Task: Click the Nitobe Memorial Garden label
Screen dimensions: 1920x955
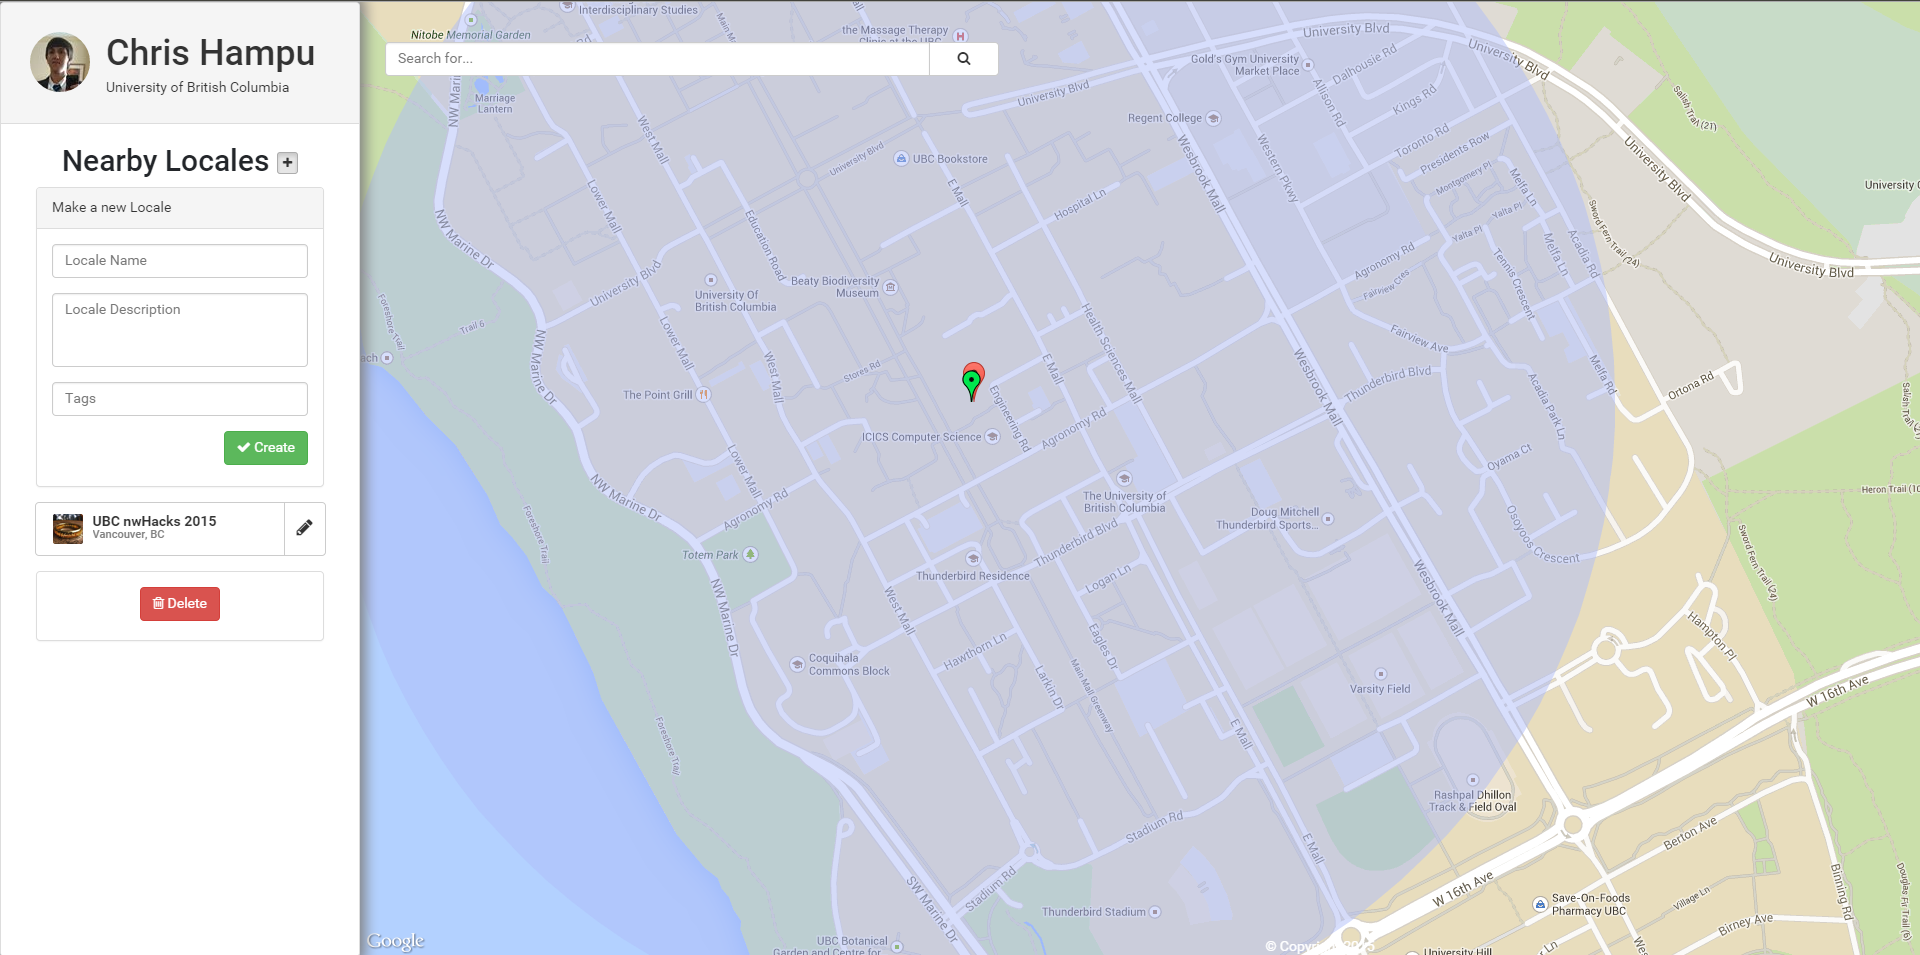Action: [x=471, y=35]
